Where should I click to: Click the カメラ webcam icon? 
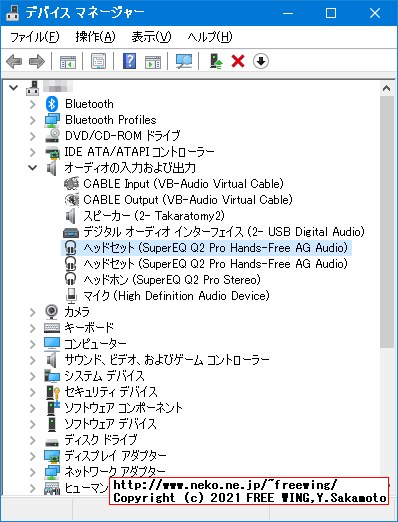click(52, 312)
